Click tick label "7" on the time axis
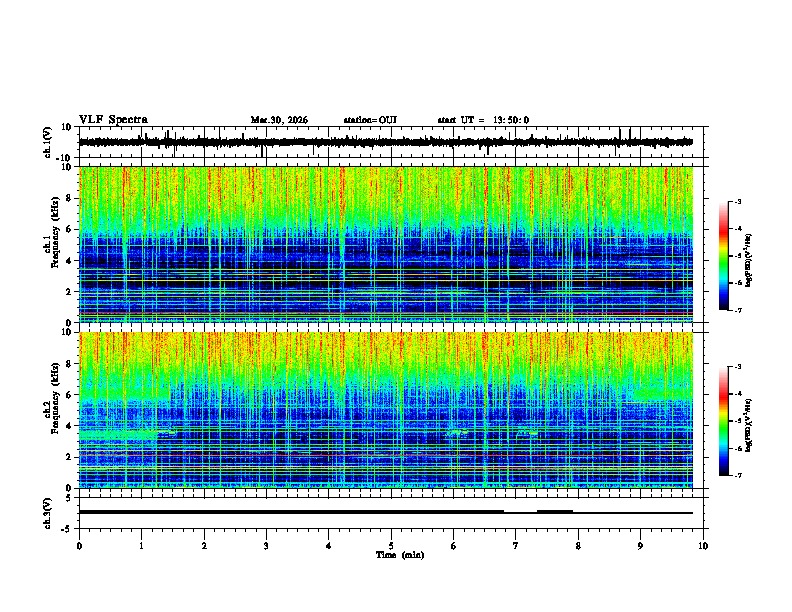The width and height of the screenshot is (792, 612). (516, 546)
